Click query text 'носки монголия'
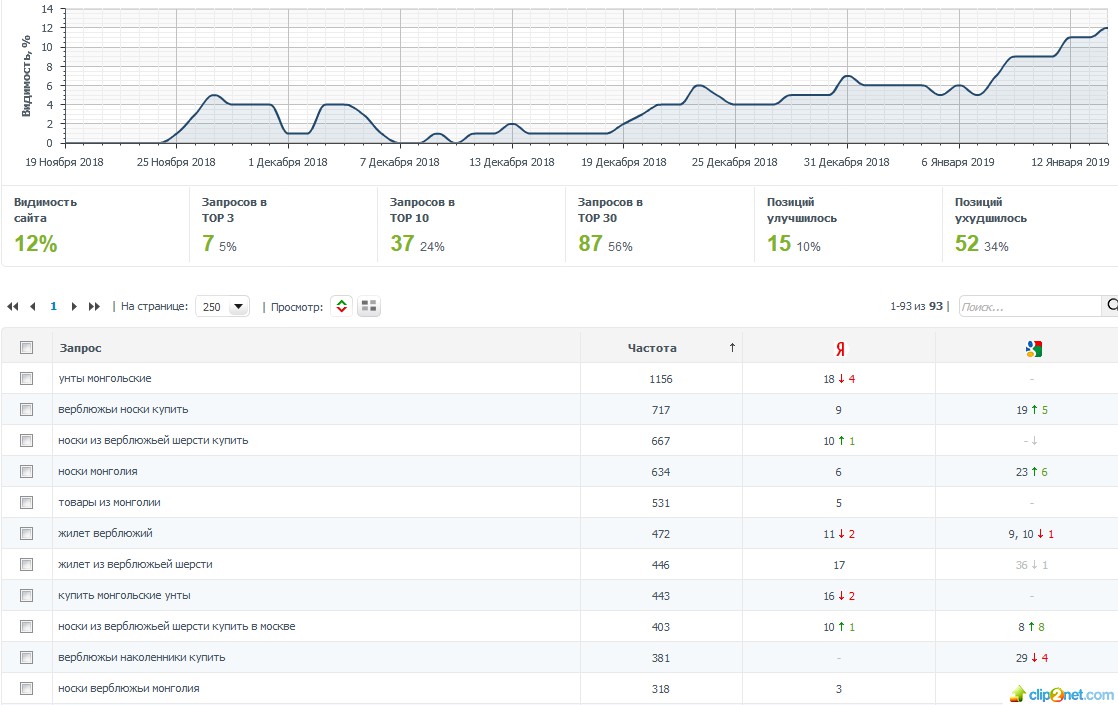 coord(98,471)
